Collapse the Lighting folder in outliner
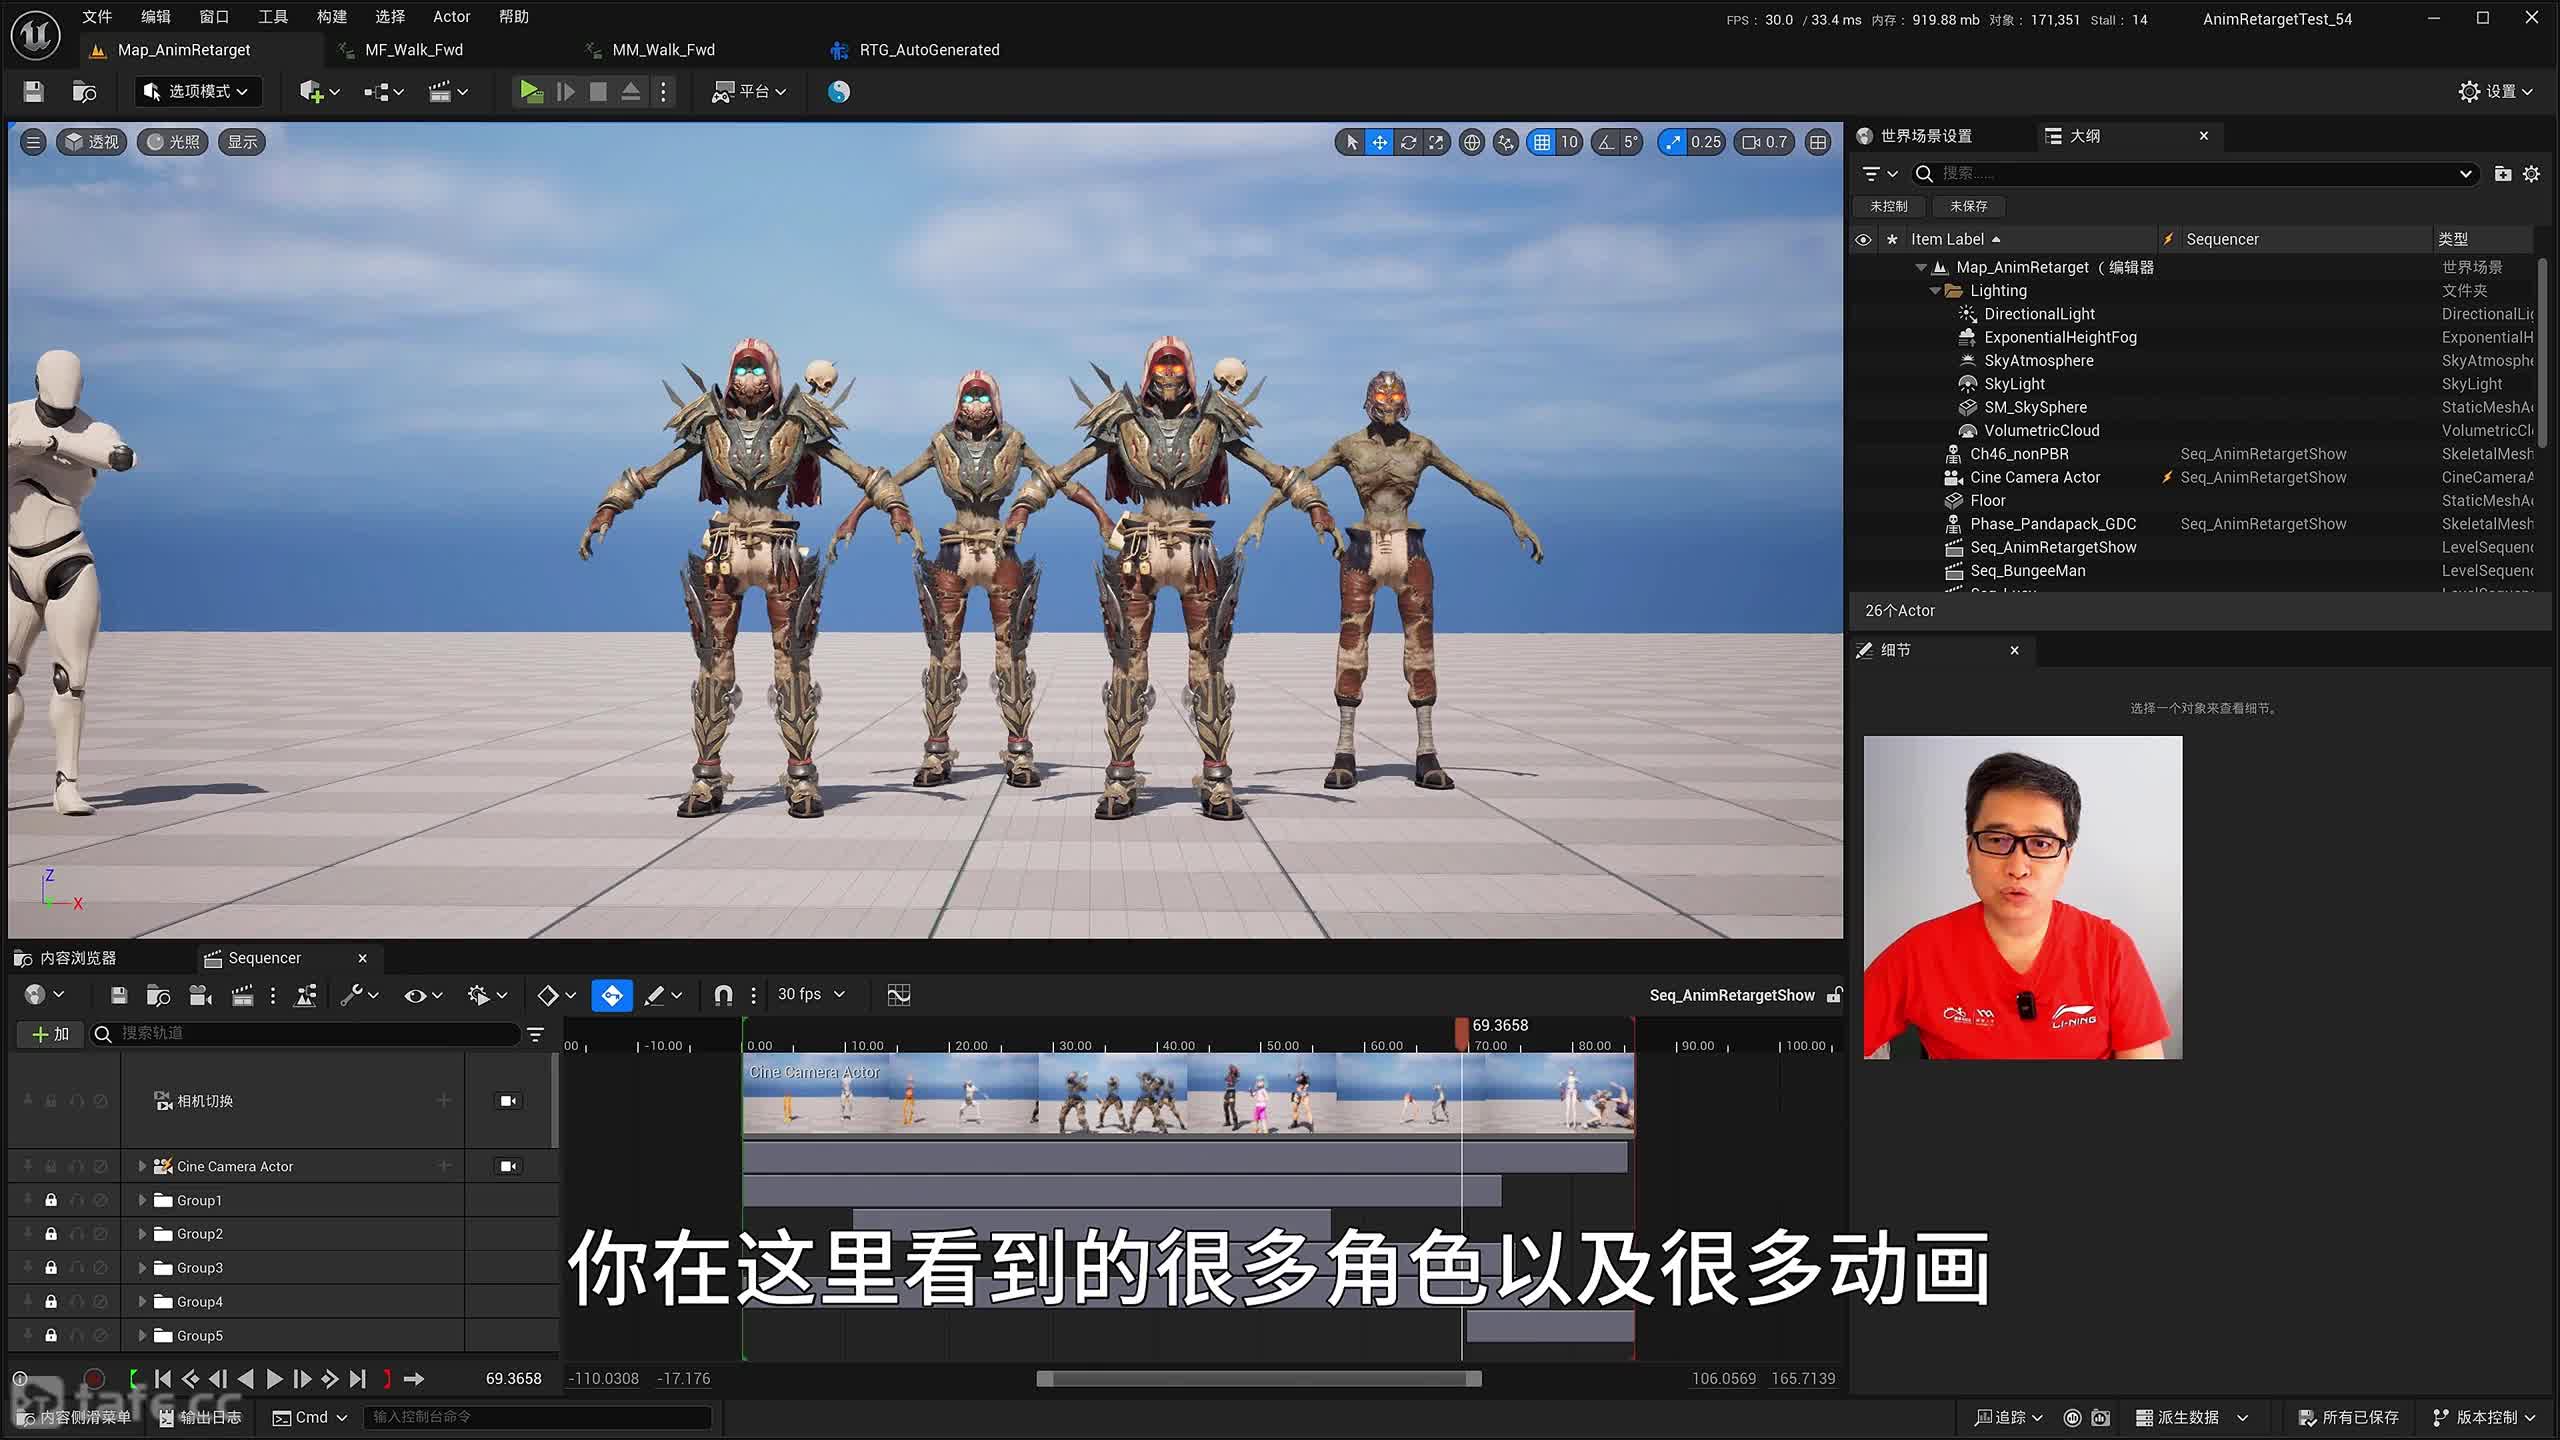This screenshot has height=1440, width=2560. (x=1935, y=291)
